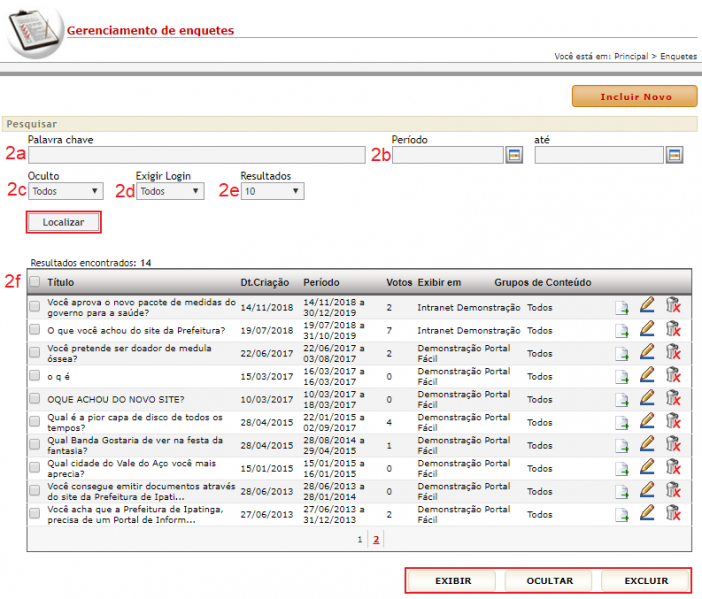Check the 'OQUE ACHOU DO NOVO SITE?' row checkbox
The image size is (702, 599).
pos(34,398)
